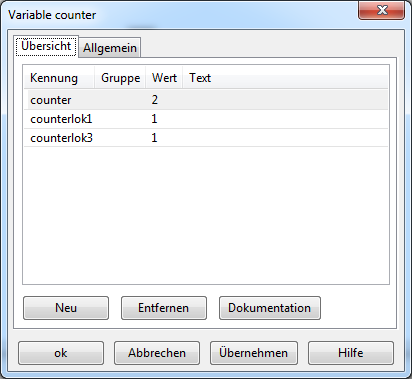Confirm dialog with ok button
The image size is (412, 379).
pyautogui.click(x=61, y=353)
